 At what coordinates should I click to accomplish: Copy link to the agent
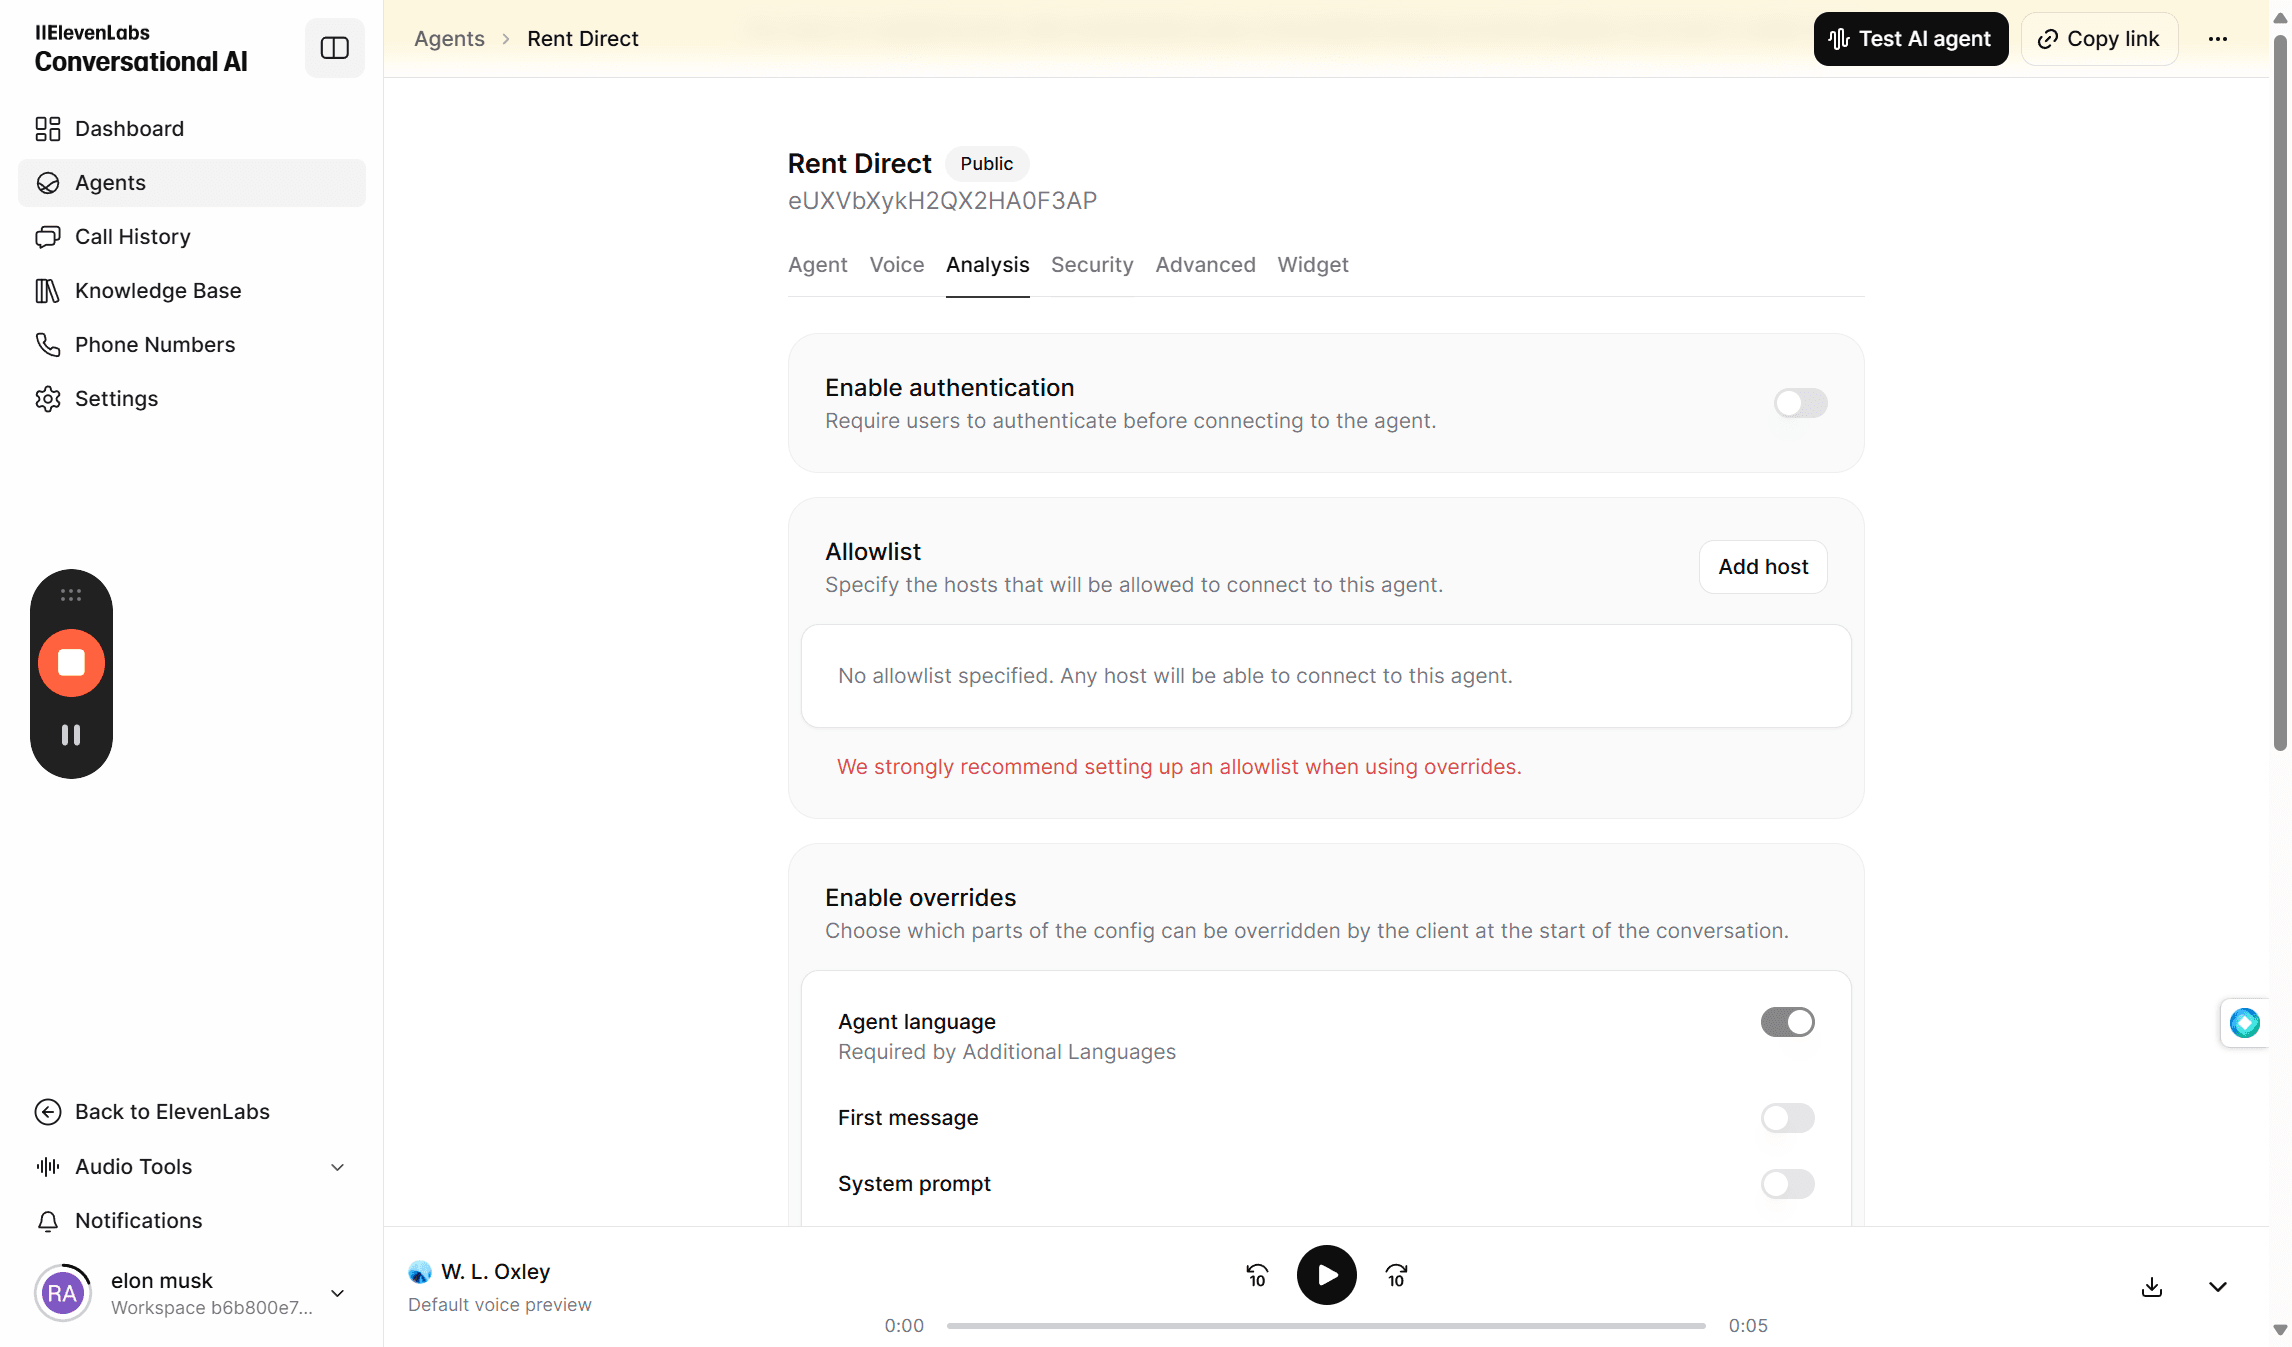pos(2100,39)
